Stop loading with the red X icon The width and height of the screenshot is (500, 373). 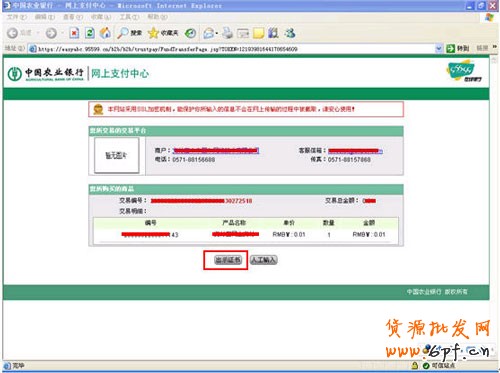(x=74, y=33)
